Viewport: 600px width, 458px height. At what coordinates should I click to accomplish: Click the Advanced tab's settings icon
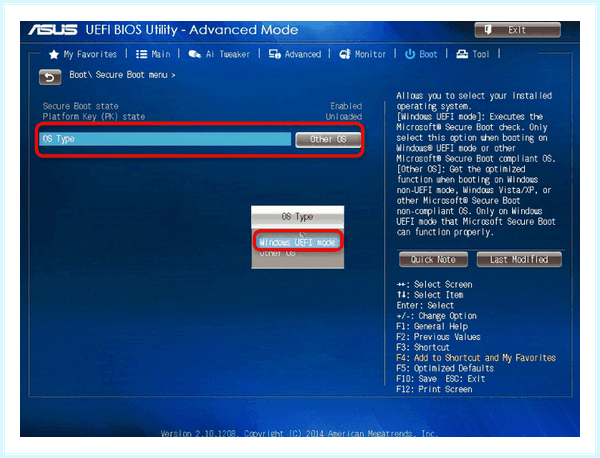[x=274, y=54]
